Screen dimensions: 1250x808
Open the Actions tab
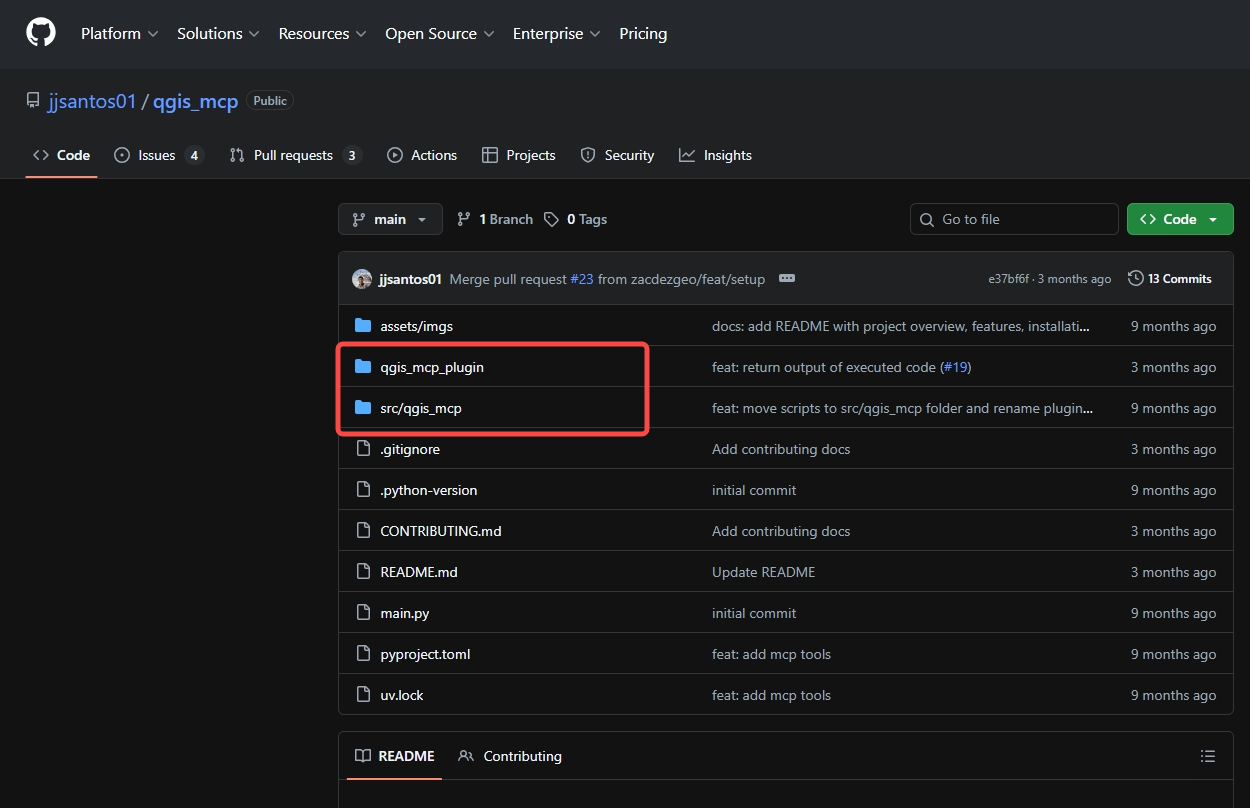point(422,155)
